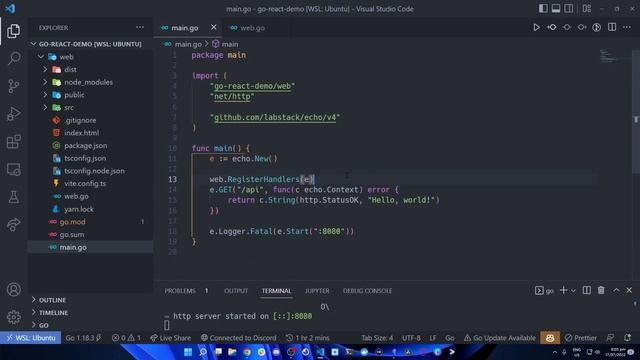
Task: Click the WSL: Ubuntu remote indicator
Action: 31,338
